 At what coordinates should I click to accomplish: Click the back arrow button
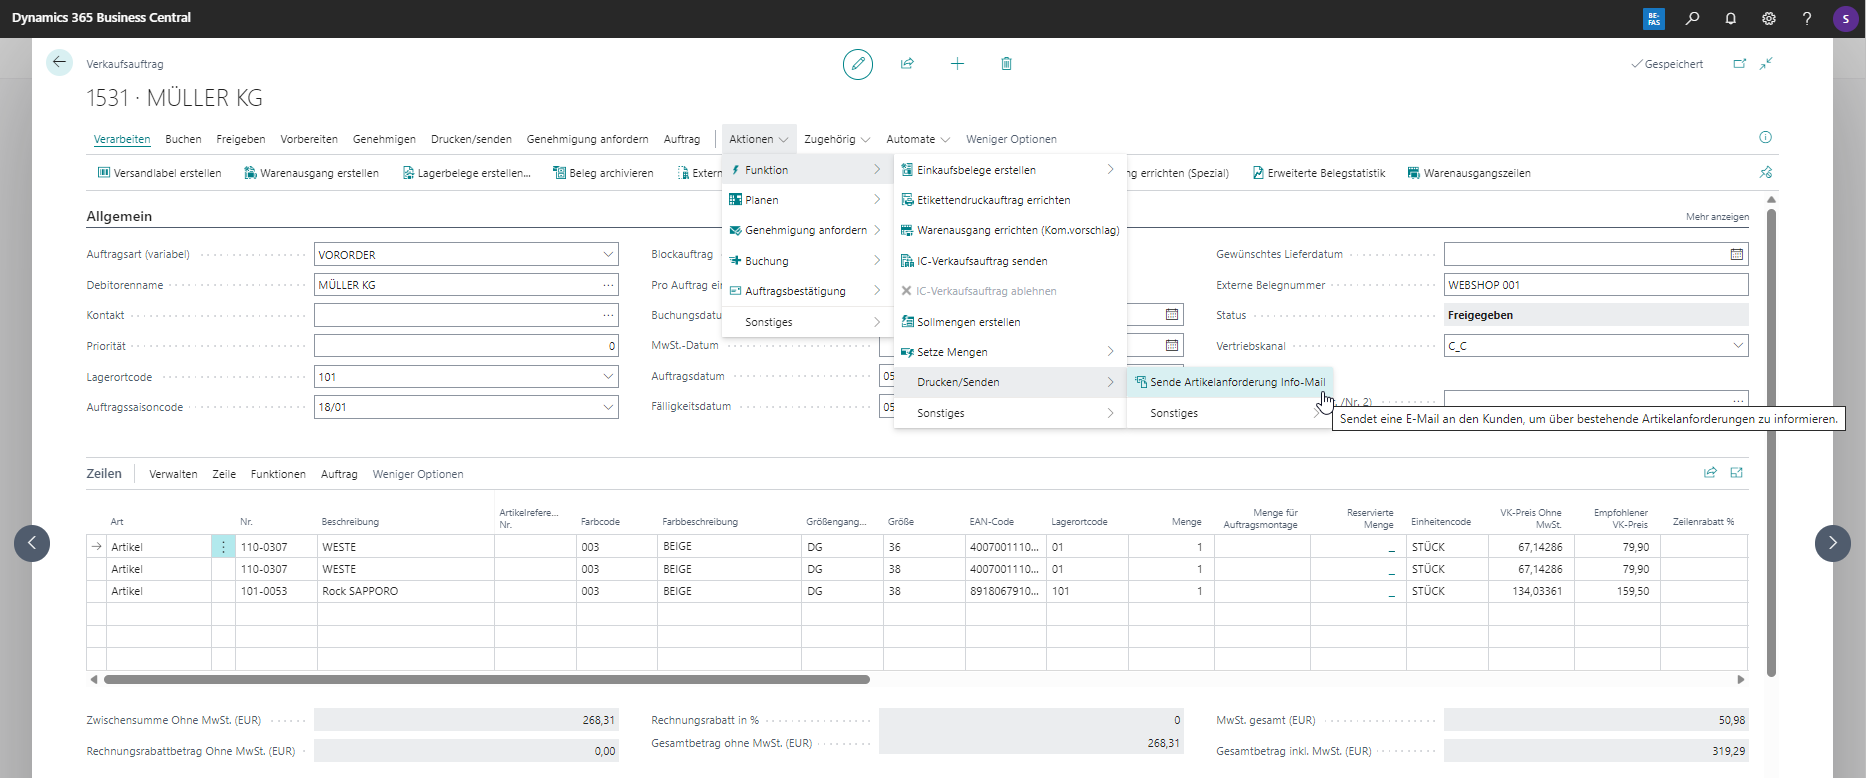click(x=59, y=63)
